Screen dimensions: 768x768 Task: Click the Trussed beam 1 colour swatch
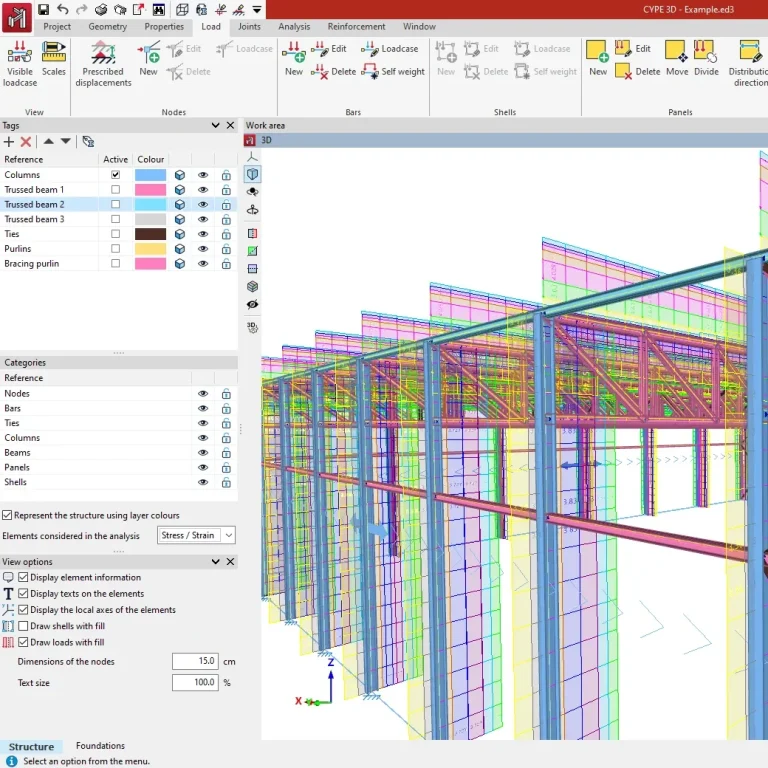[x=150, y=190]
